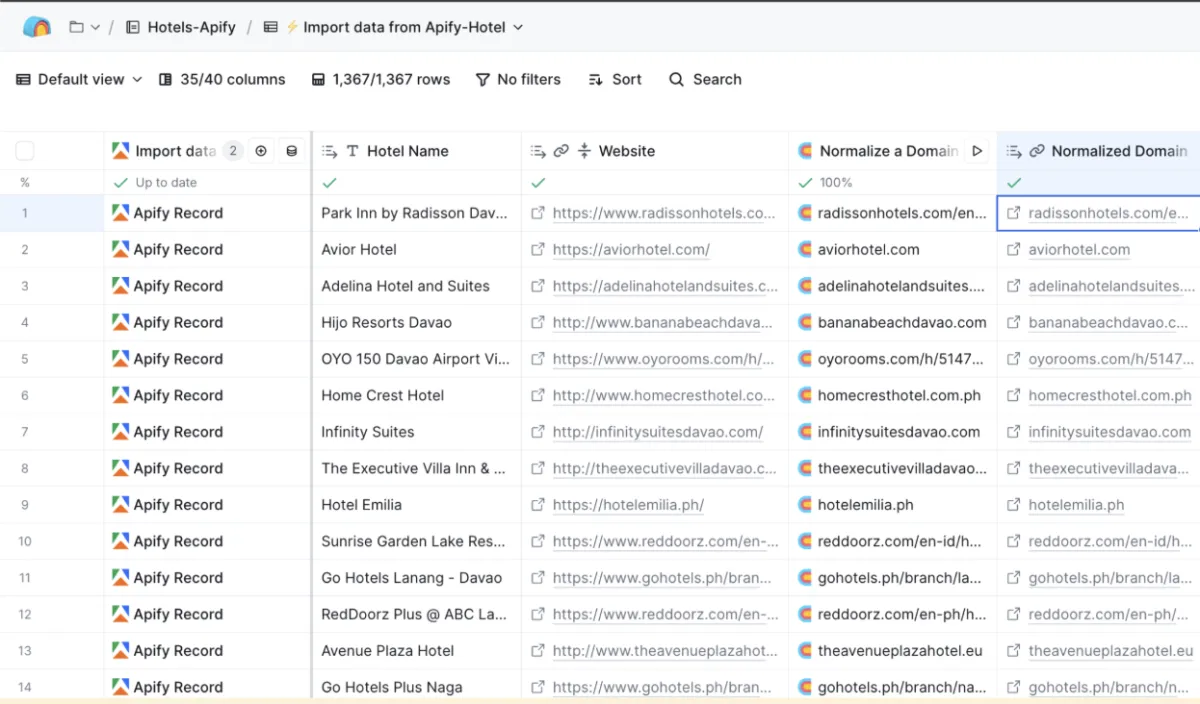This screenshot has width=1200, height=704.
Task: Open the folder icon in breadcrumb
Action: point(76,27)
